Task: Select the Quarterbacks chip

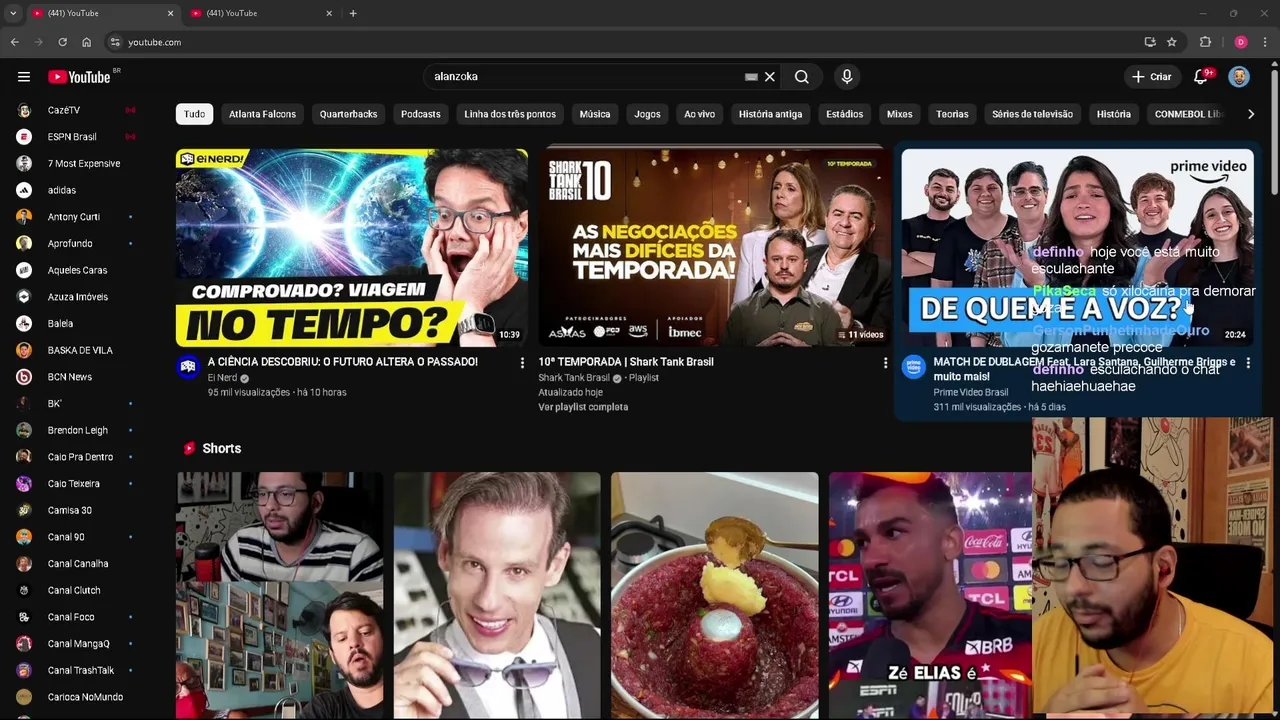Action: coord(348,114)
